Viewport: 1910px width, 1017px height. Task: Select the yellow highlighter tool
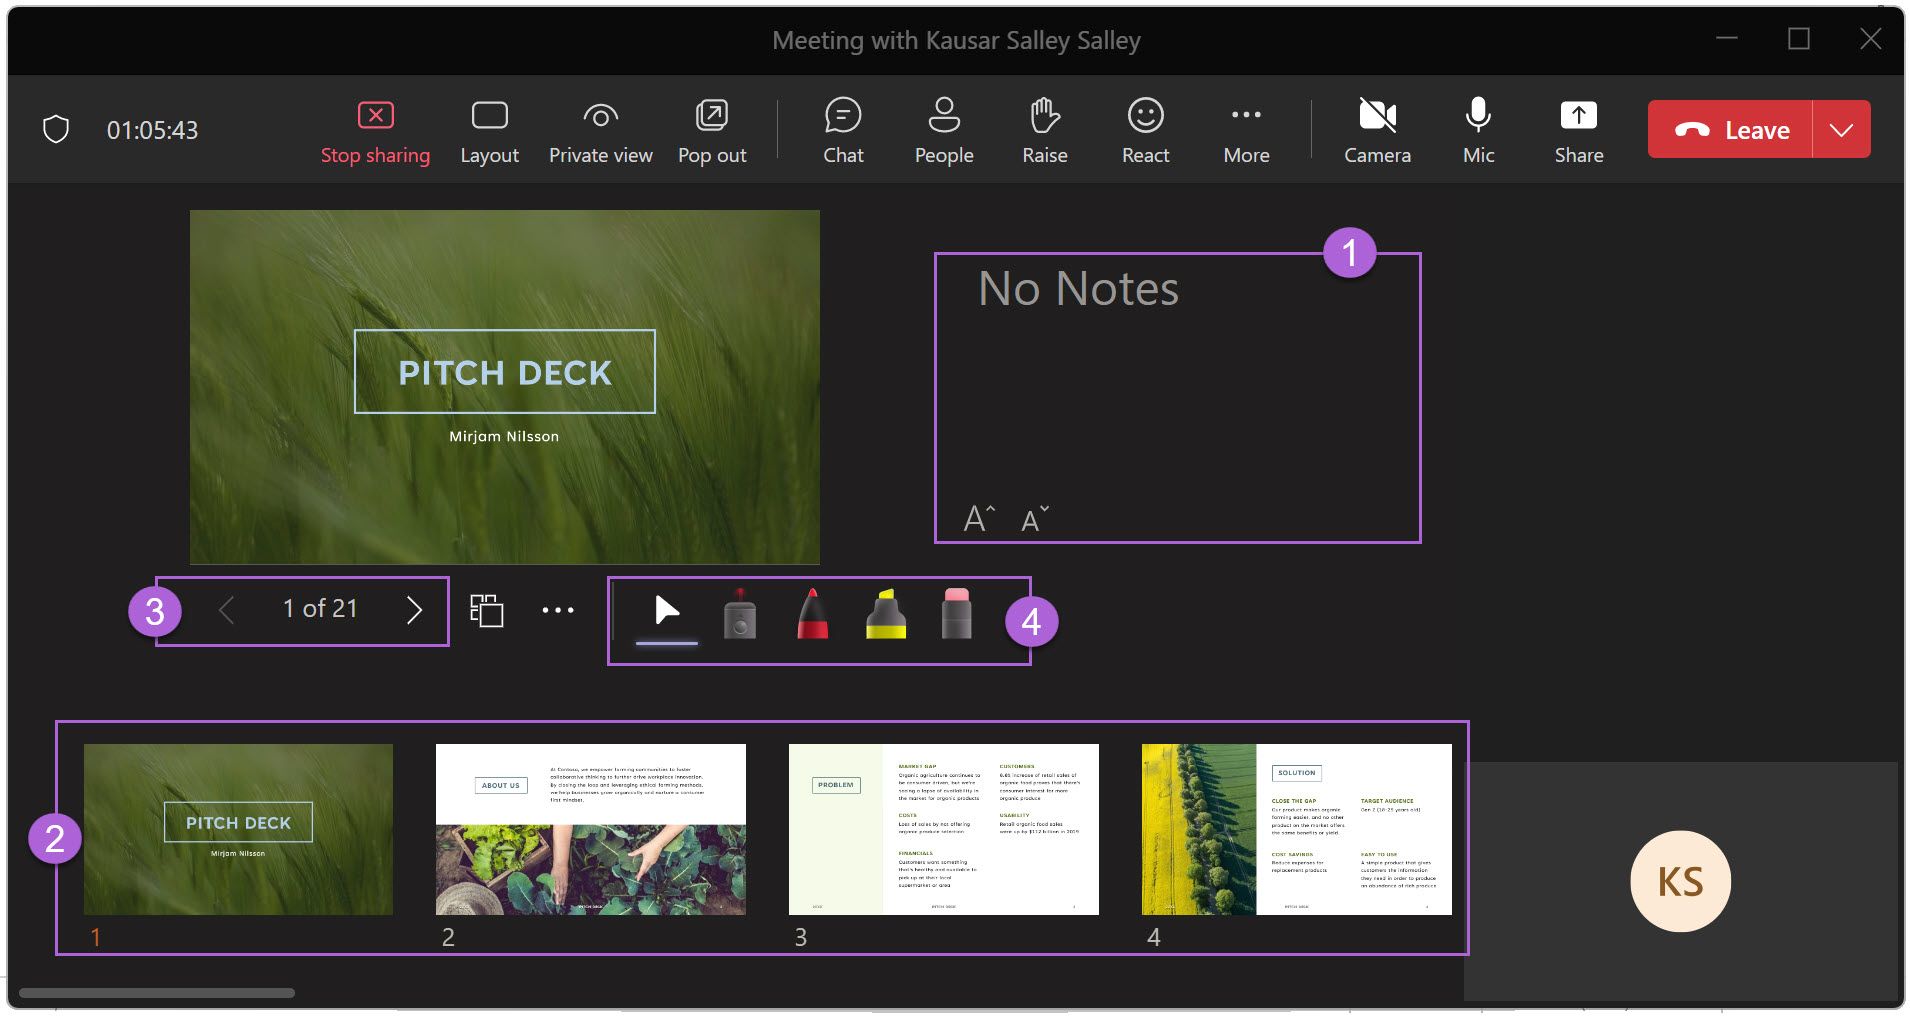point(885,614)
